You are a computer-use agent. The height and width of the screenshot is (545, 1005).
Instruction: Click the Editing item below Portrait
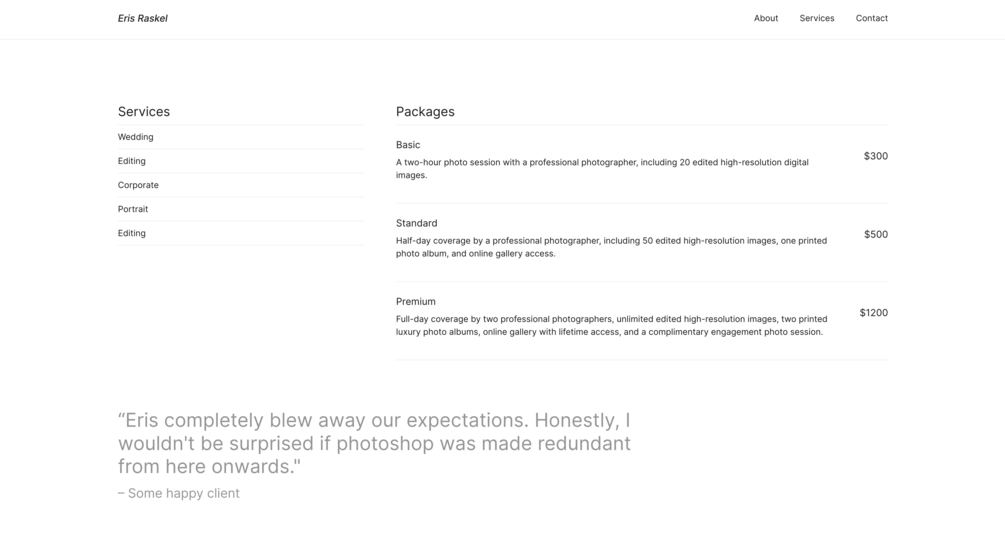click(132, 233)
